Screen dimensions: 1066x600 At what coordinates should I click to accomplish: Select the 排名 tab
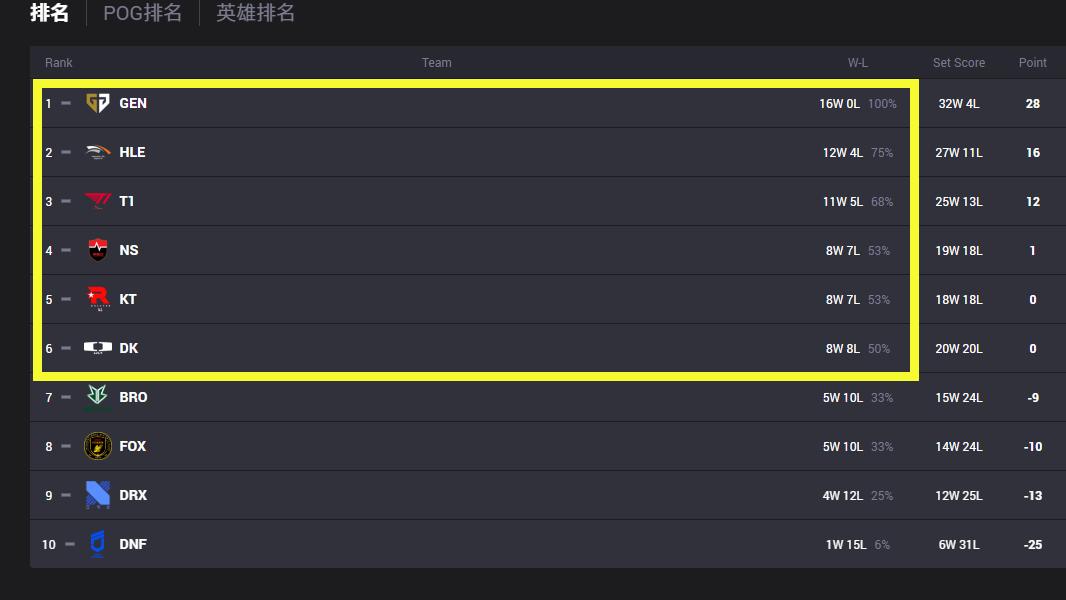[50, 13]
